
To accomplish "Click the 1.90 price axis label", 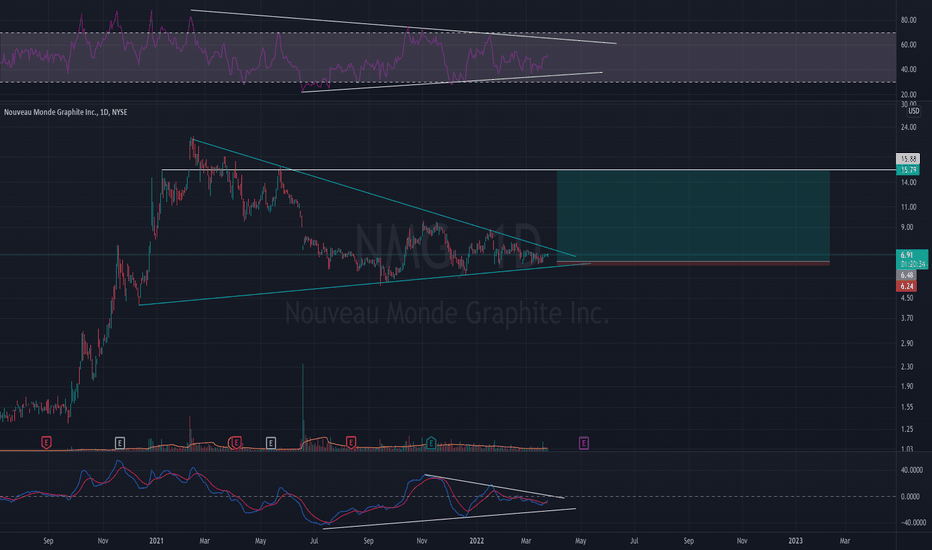I will pos(907,386).
